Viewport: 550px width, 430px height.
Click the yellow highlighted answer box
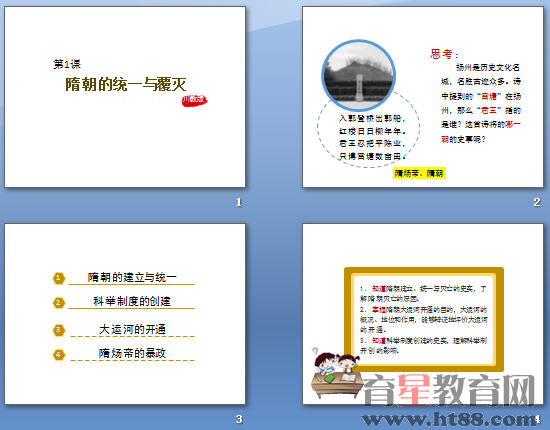coord(419,173)
